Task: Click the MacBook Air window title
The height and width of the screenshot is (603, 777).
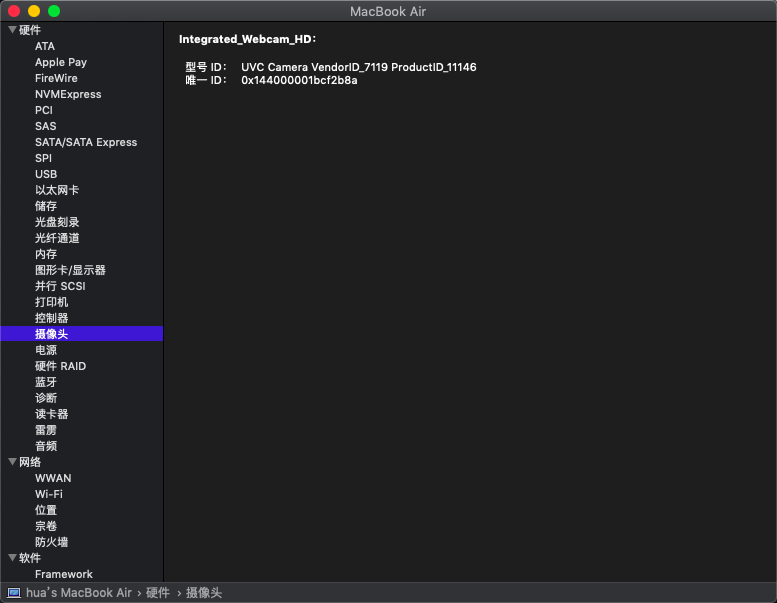Action: click(388, 11)
